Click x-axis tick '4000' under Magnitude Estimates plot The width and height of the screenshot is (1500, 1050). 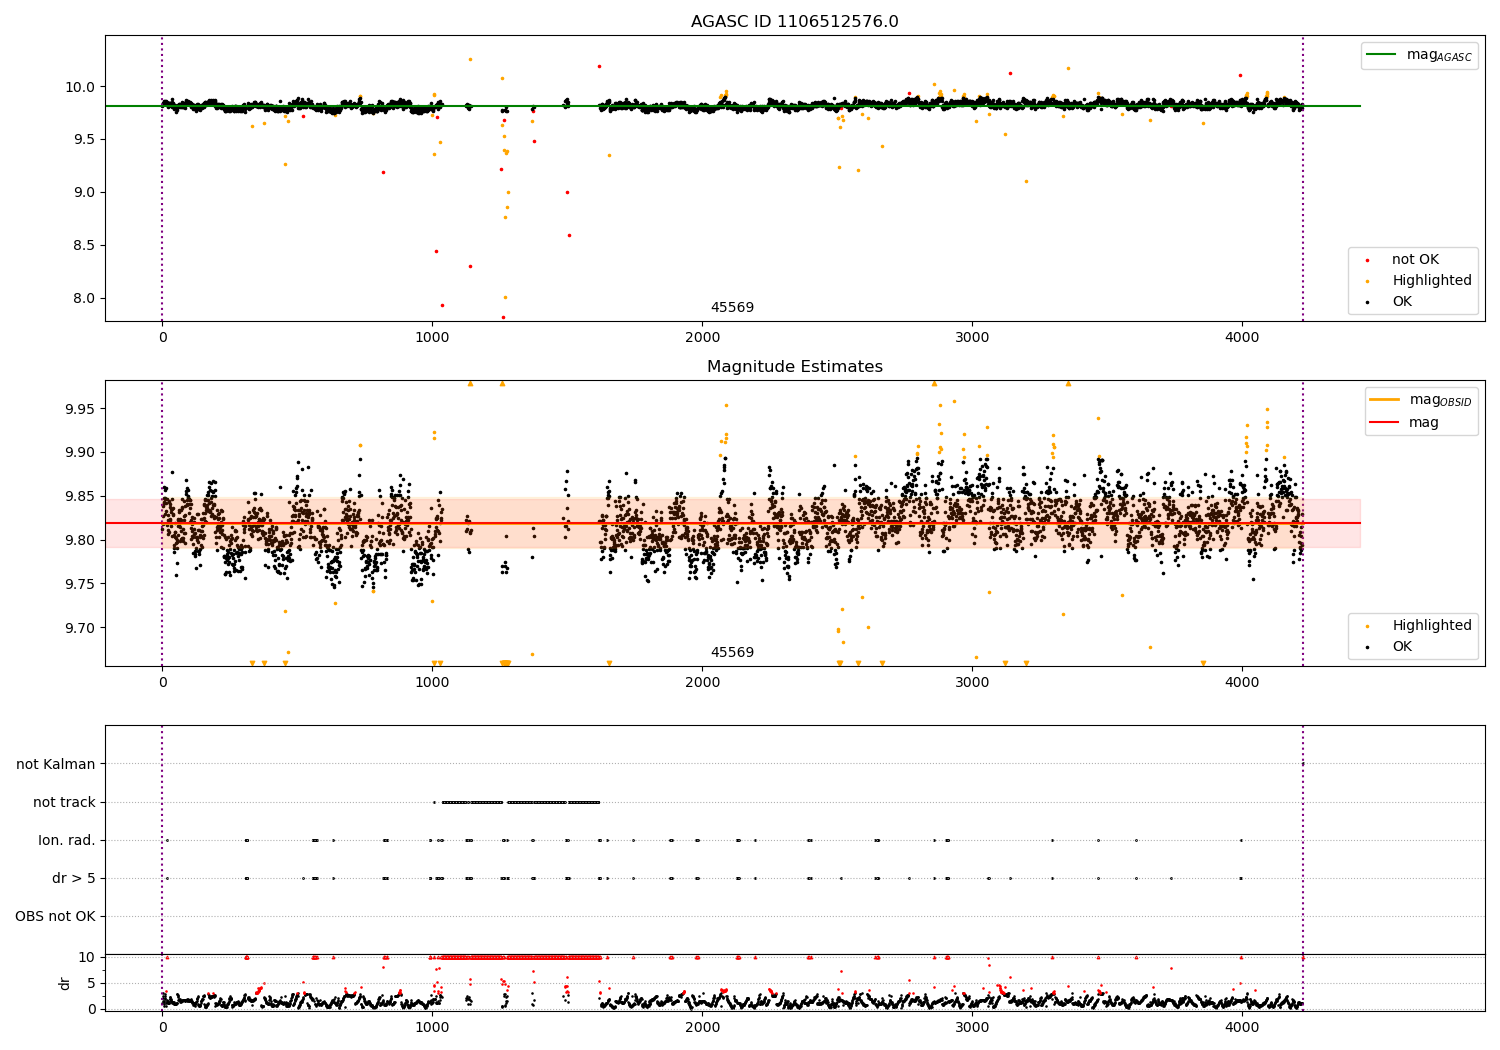[x=1242, y=683]
